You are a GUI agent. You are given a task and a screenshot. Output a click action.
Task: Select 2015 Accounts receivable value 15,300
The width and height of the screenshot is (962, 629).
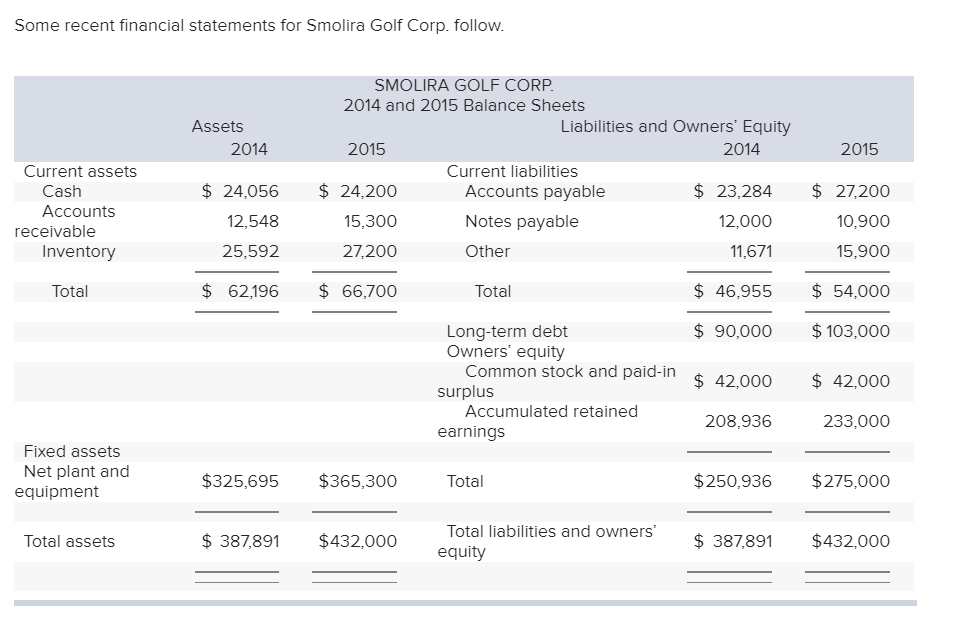coord(370,221)
